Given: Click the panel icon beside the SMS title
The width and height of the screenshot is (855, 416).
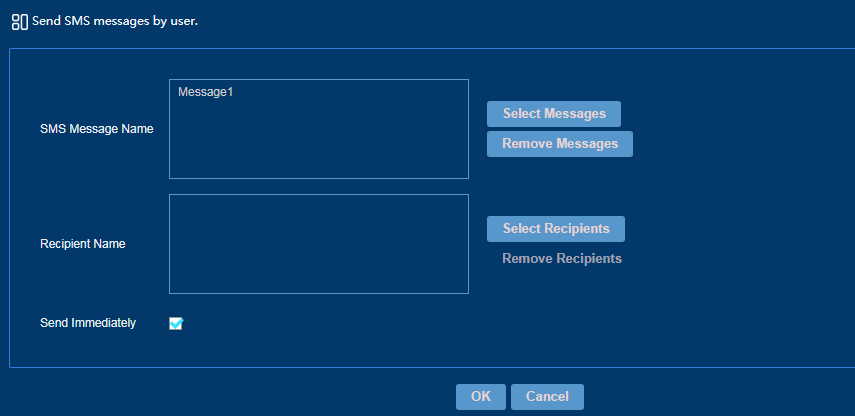Looking at the screenshot, I should coord(20,22).
